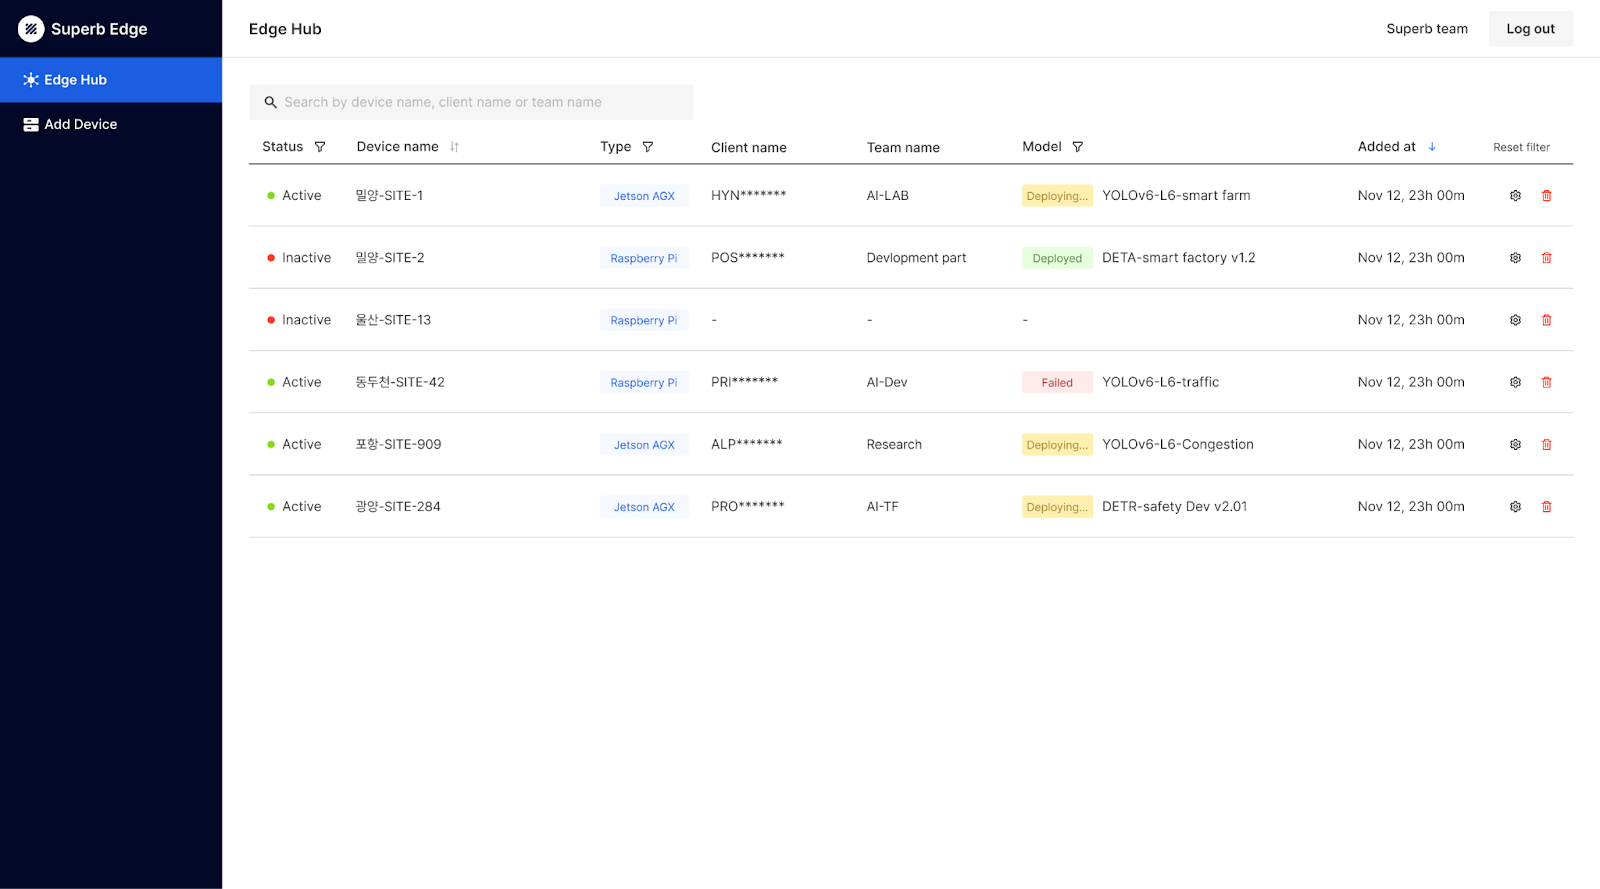Click Jetson AGX tag for 밀양-SITE-1
The width and height of the screenshot is (1600, 889).
click(x=644, y=196)
